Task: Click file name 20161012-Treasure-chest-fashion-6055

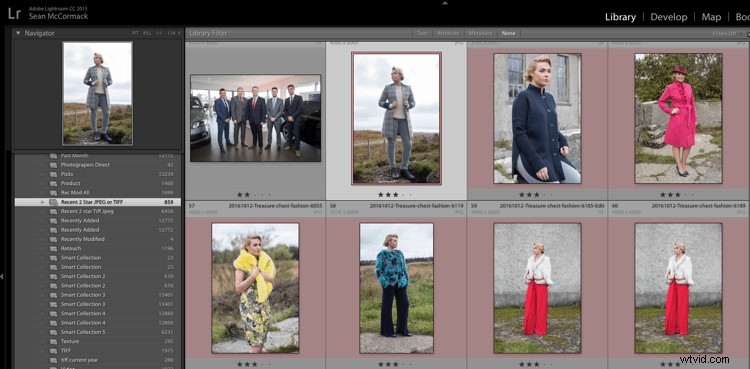Action: pyautogui.click(x=276, y=206)
